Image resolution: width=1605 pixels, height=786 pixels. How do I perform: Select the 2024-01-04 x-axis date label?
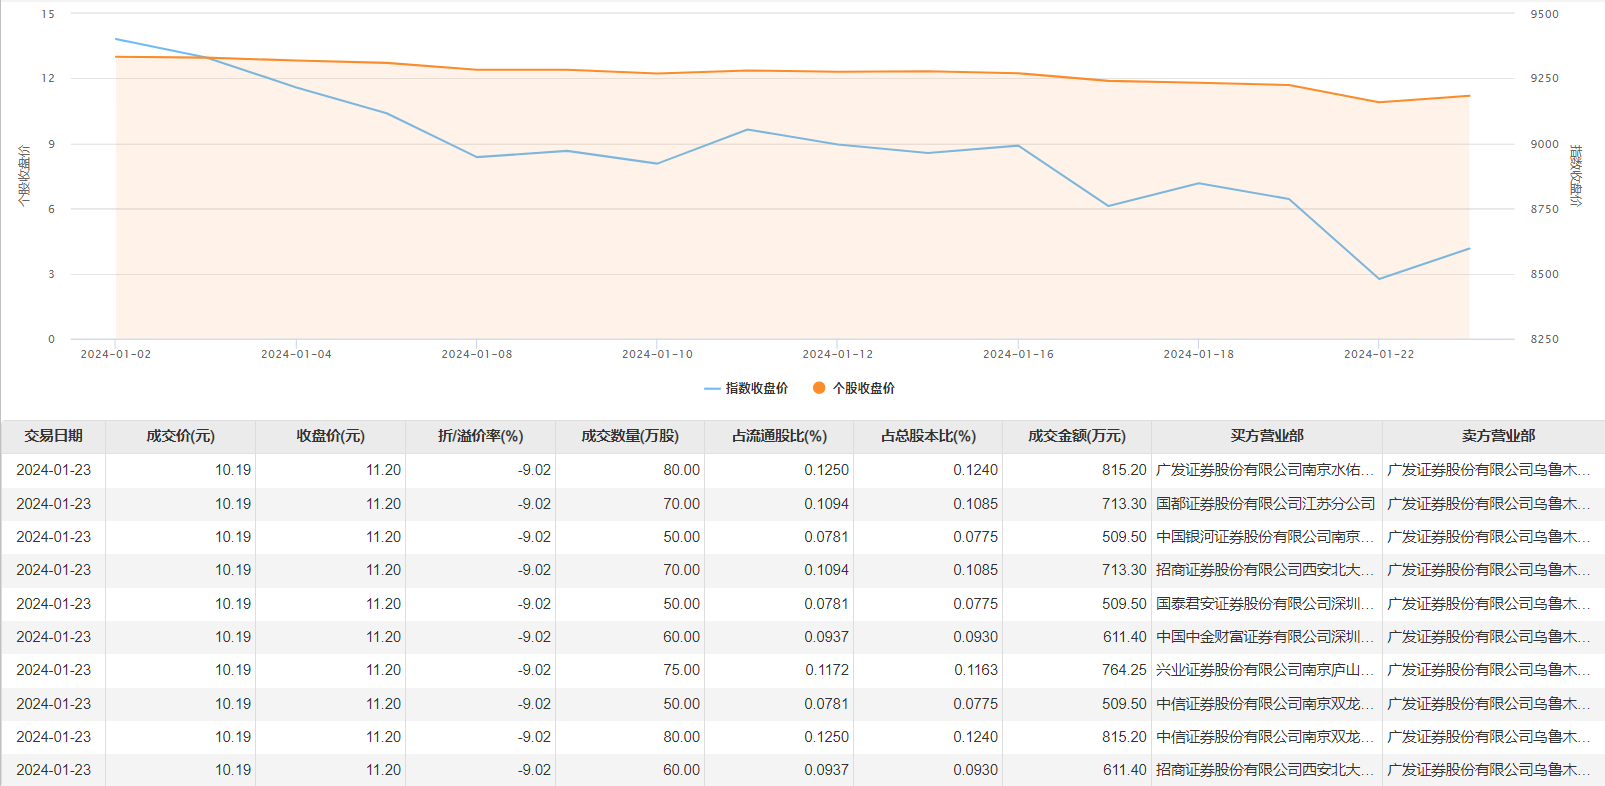[296, 354]
